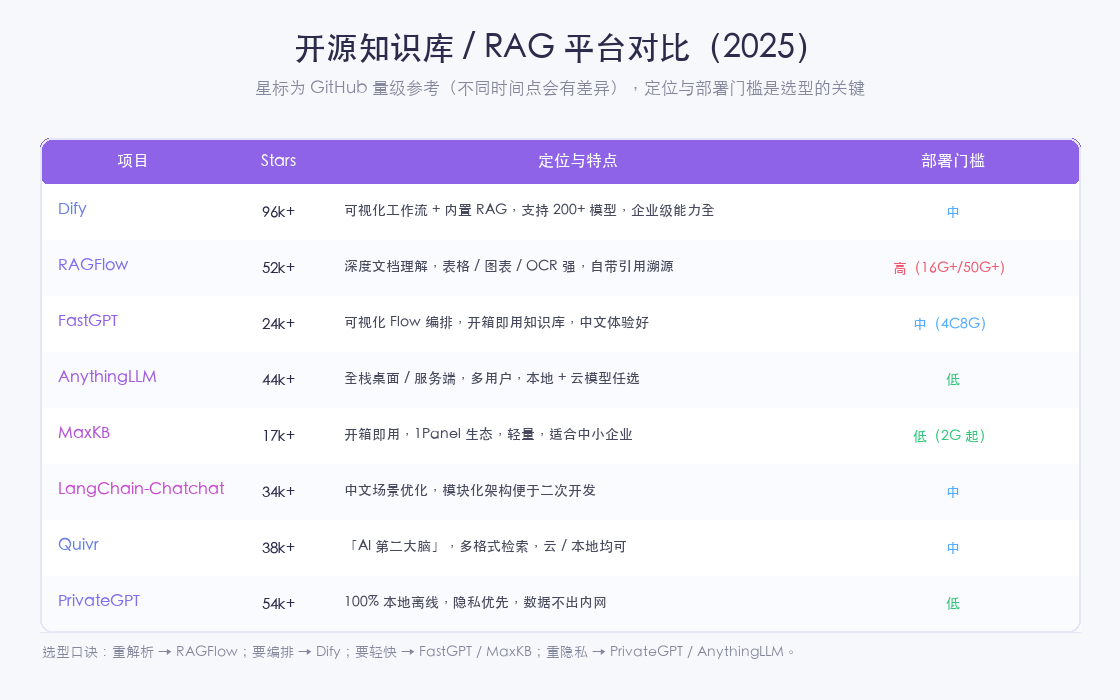The image size is (1120, 700).
Task: Click Dify deployment level 中
Action: (x=953, y=211)
